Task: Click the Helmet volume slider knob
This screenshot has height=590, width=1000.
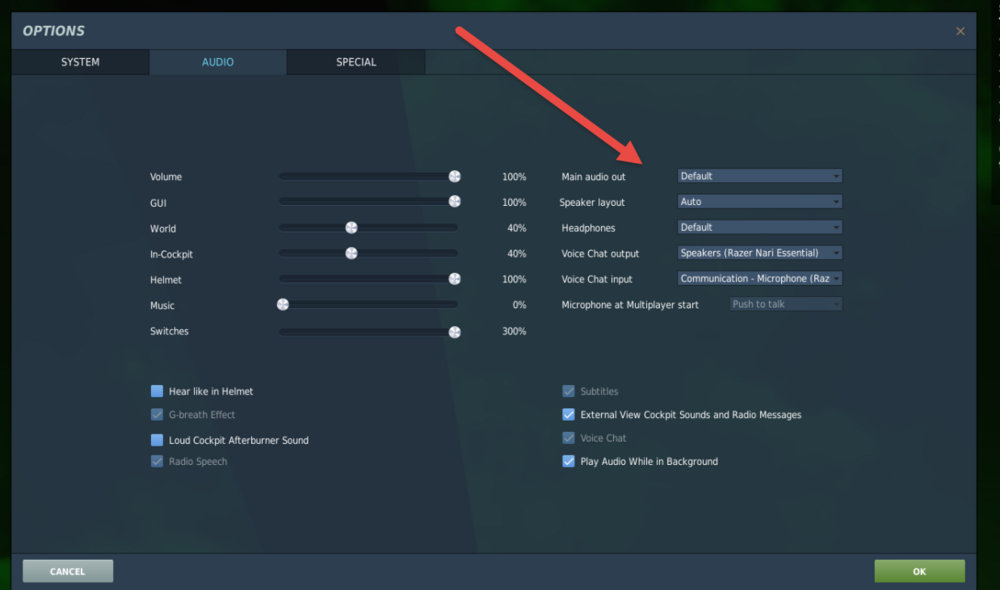Action: pos(455,279)
